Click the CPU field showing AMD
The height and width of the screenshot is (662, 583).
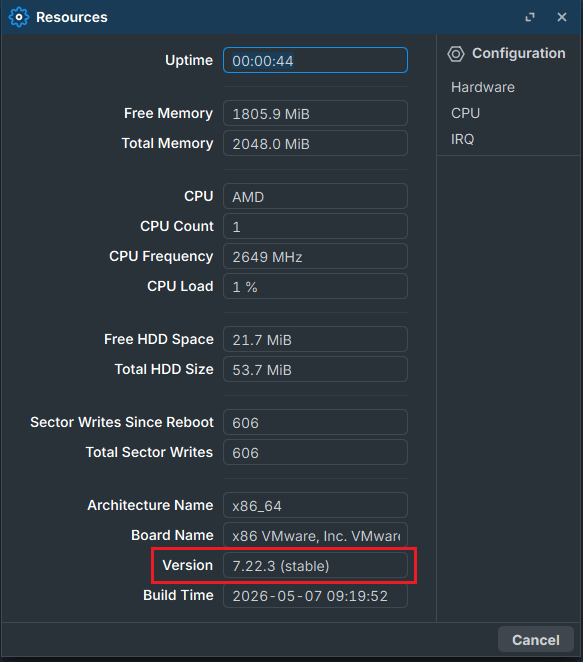[x=315, y=196]
